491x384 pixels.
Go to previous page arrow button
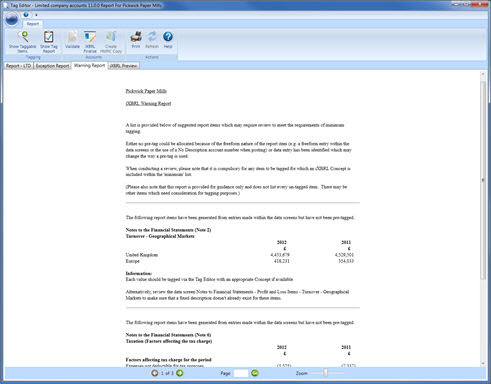coord(155,373)
